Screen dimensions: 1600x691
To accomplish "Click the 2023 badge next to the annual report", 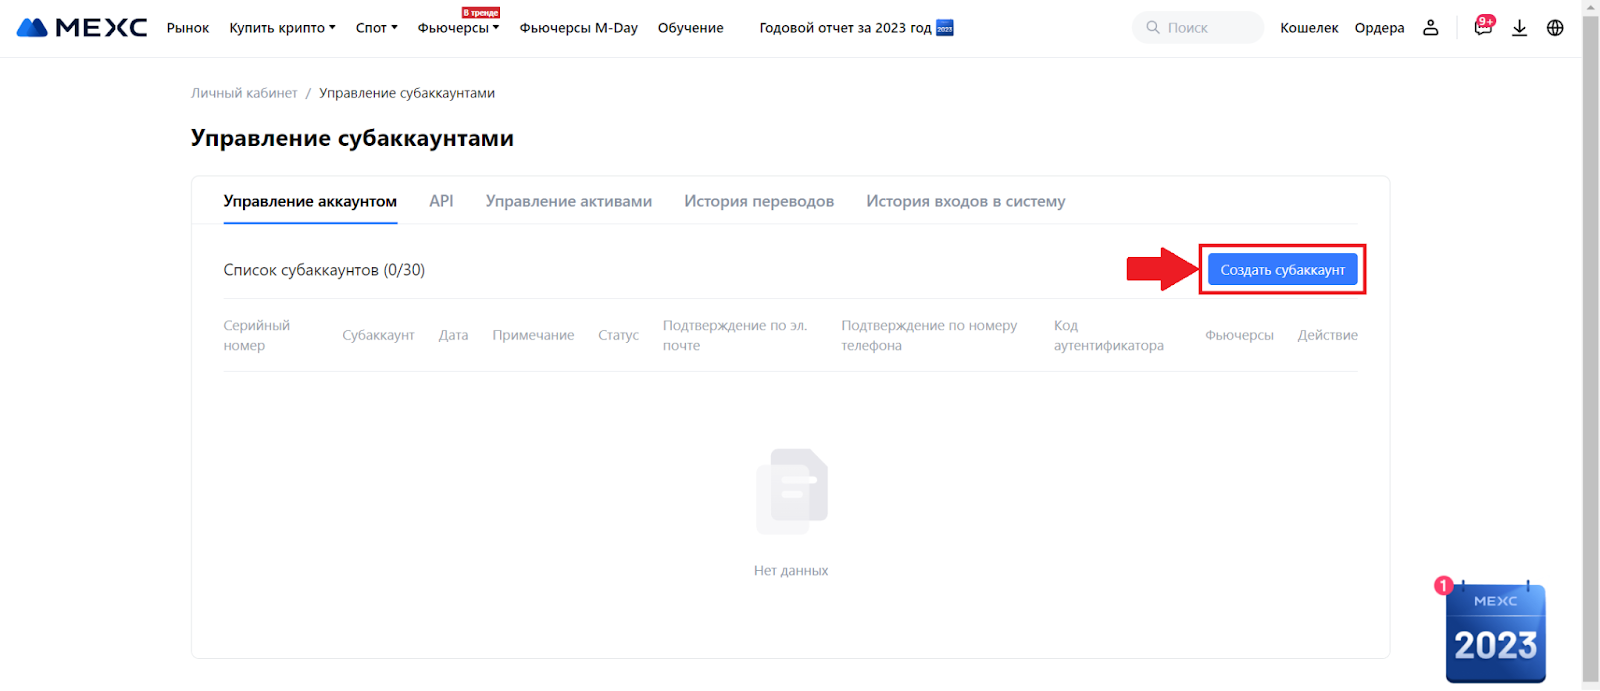I will (x=944, y=28).
